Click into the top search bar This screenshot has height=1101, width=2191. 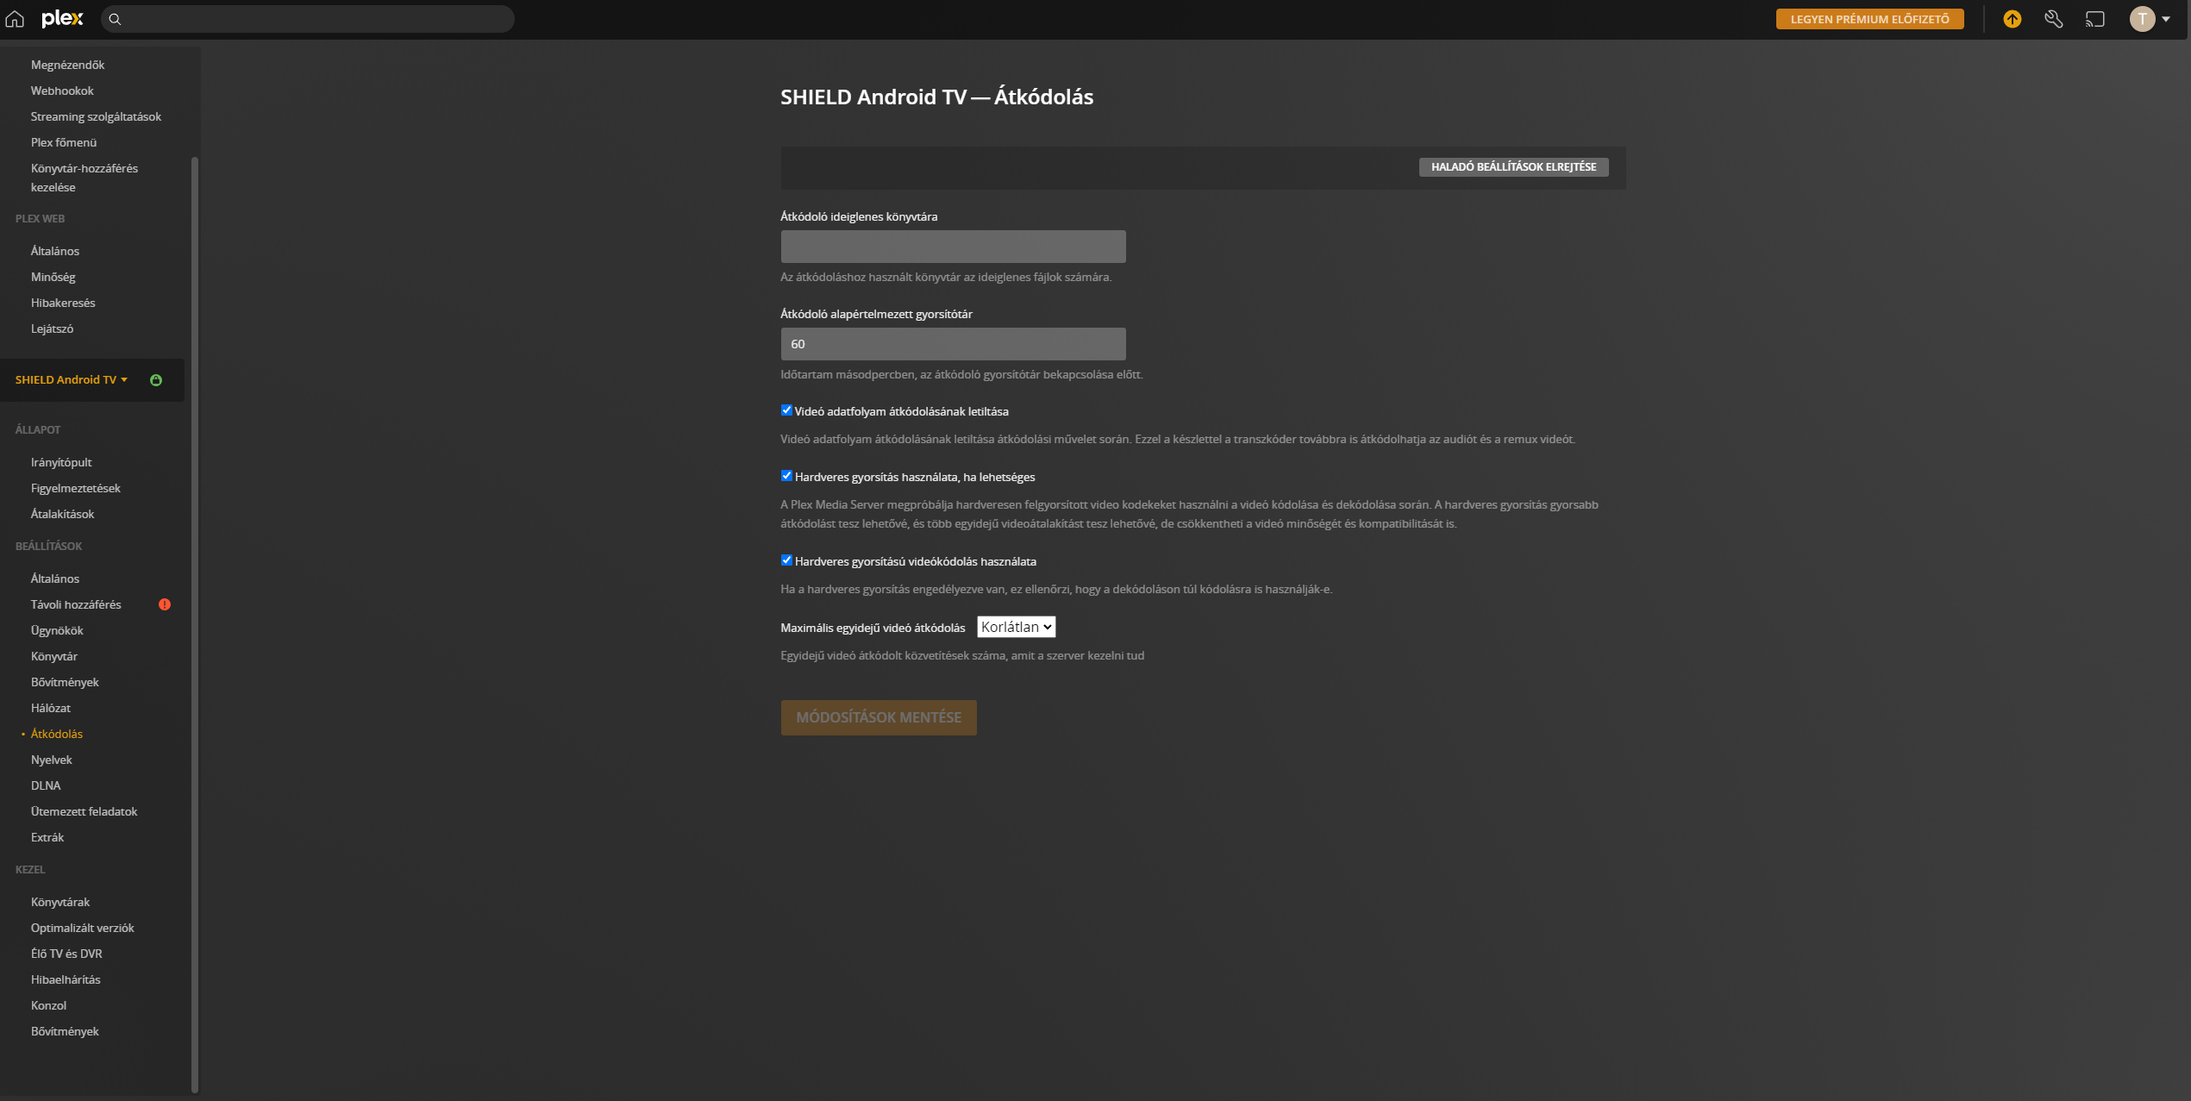tap(307, 19)
